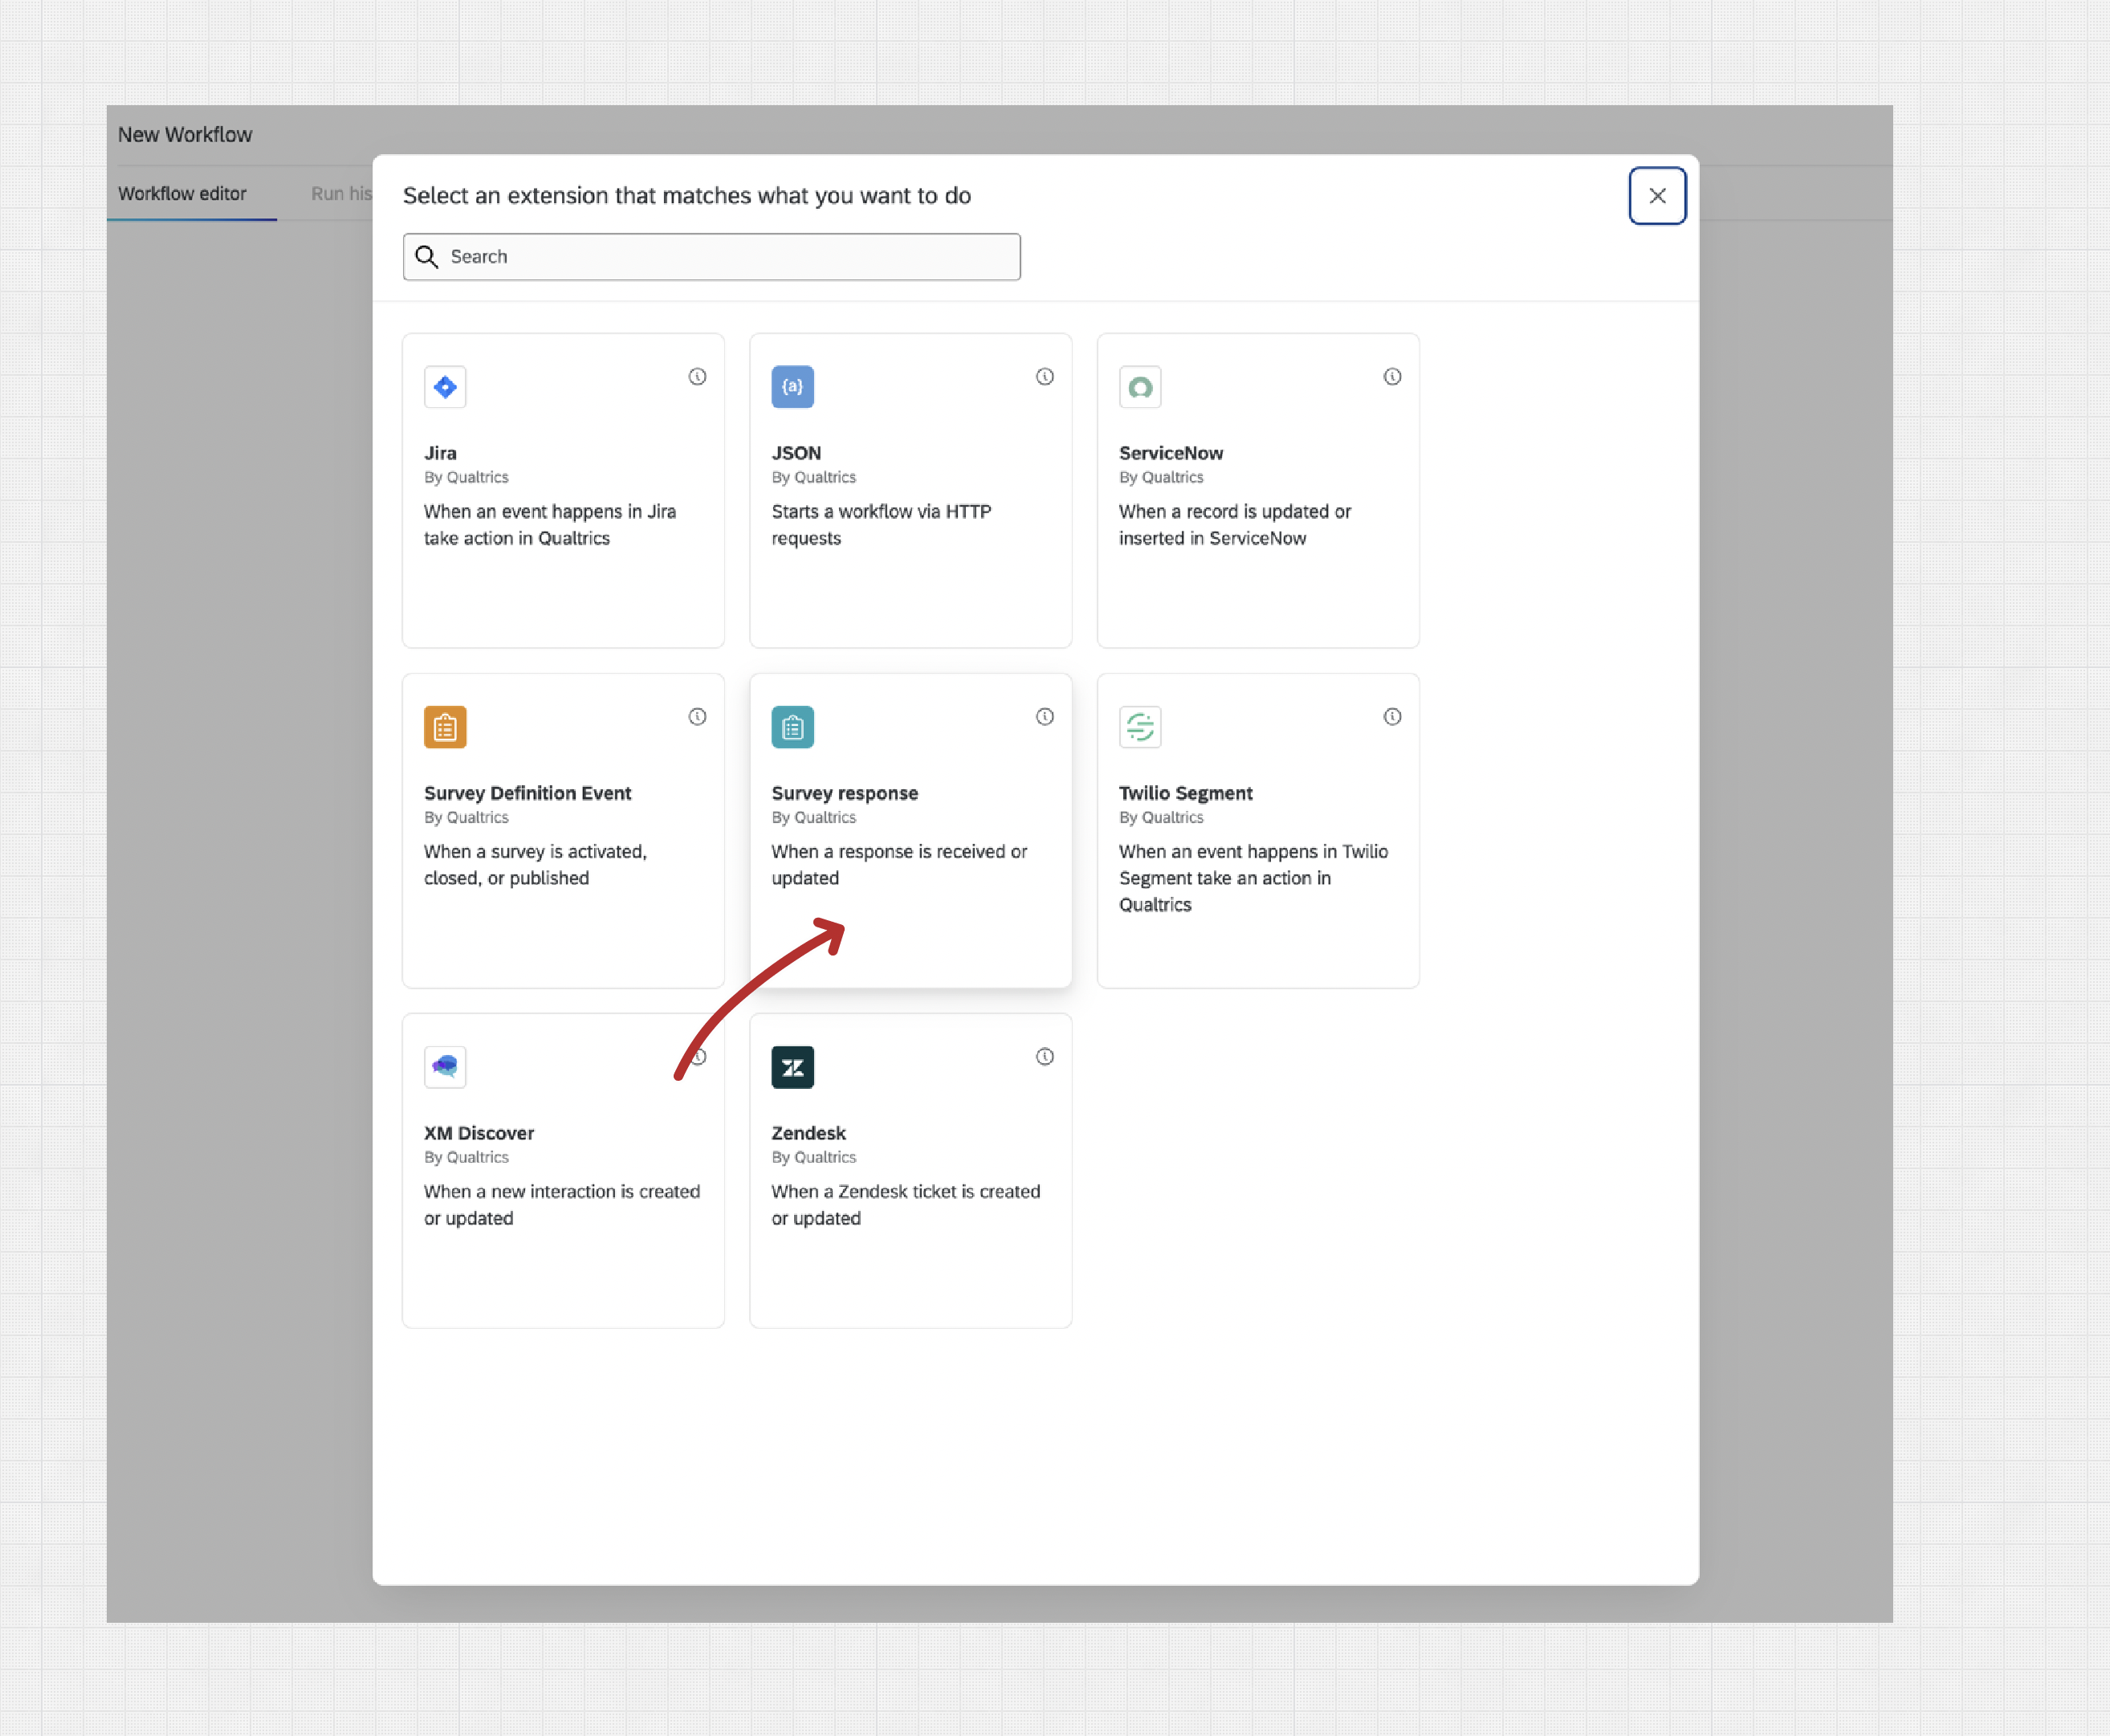This screenshot has height=1736, width=2110.
Task: Switch to the Workflow editor tab
Action: coord(182,194)
